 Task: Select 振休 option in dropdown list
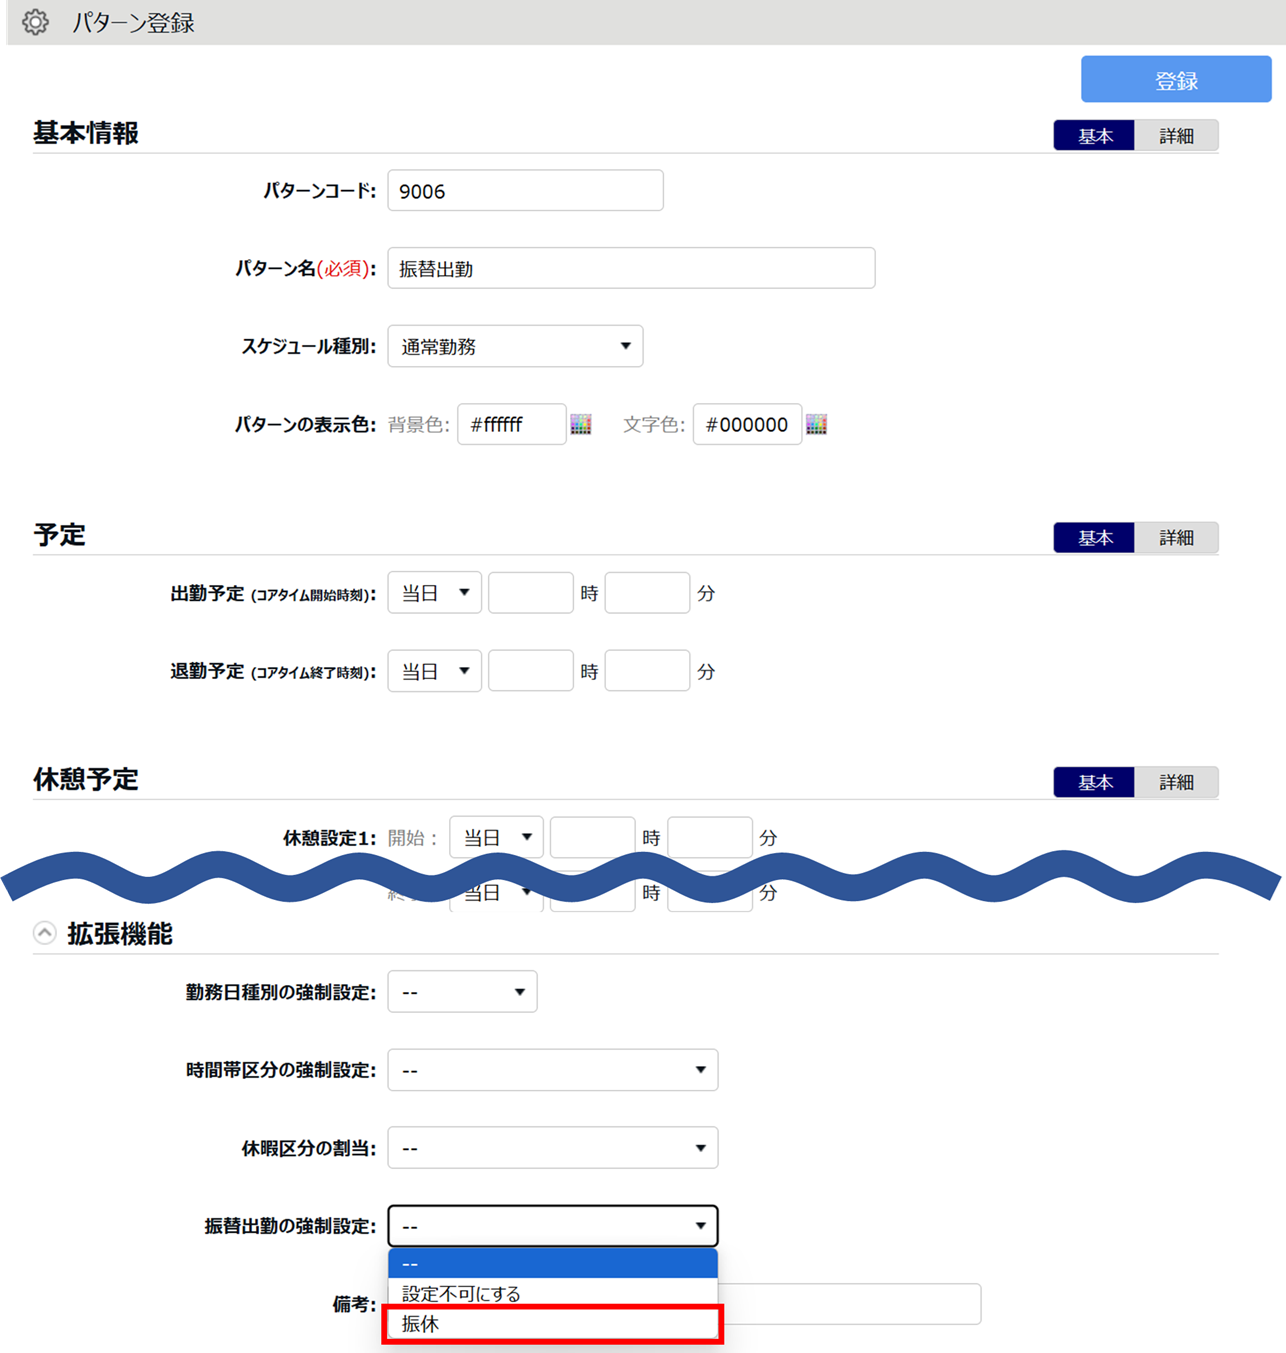(553, 1323)
